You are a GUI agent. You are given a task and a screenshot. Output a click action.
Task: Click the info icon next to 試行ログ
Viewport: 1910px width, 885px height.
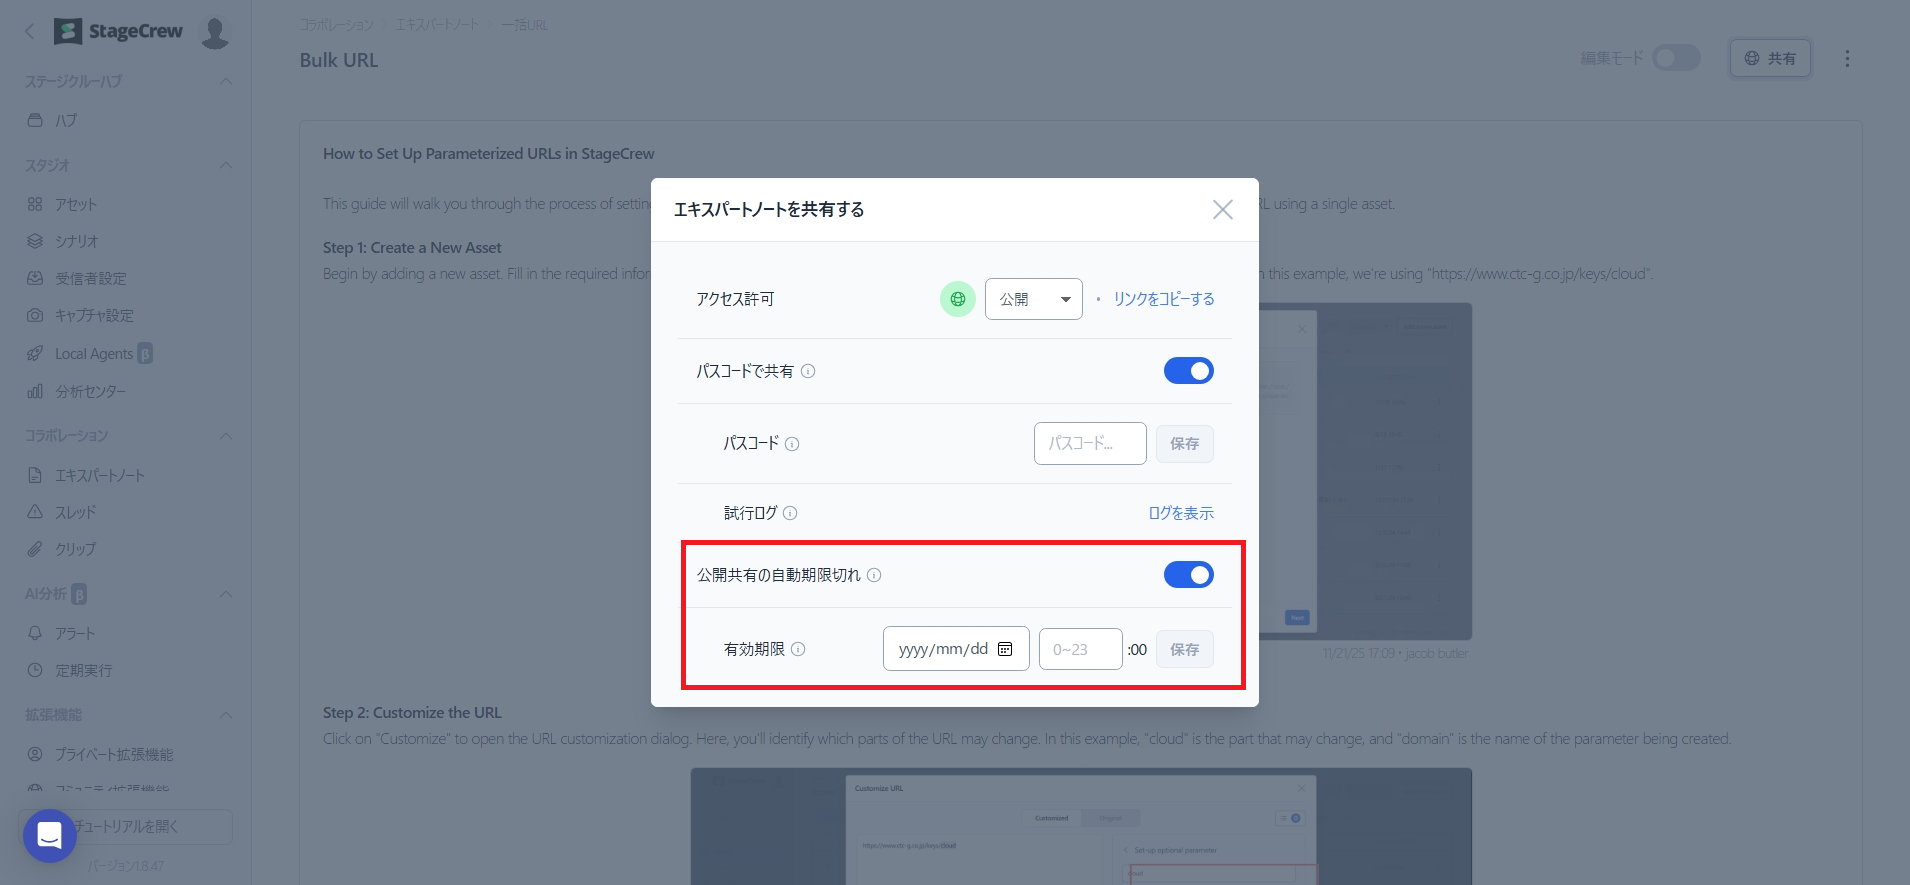pyautogui.click(x=790, y=513)
